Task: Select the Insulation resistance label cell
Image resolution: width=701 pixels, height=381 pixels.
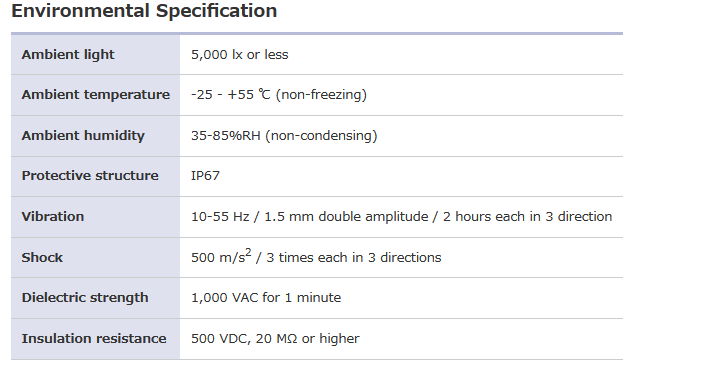Action: click(96, 339)
